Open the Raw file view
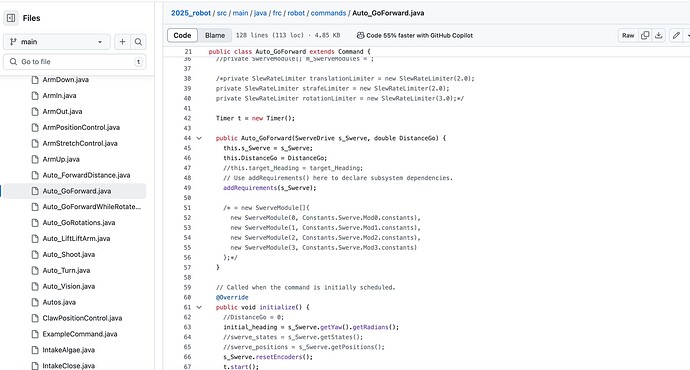 point(628,36)
